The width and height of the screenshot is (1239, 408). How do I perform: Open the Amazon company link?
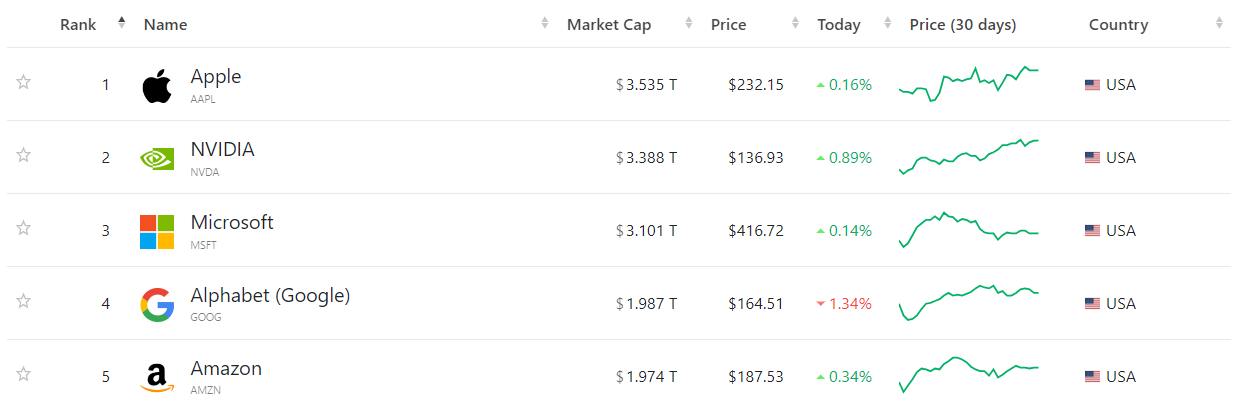pos(226,369)
